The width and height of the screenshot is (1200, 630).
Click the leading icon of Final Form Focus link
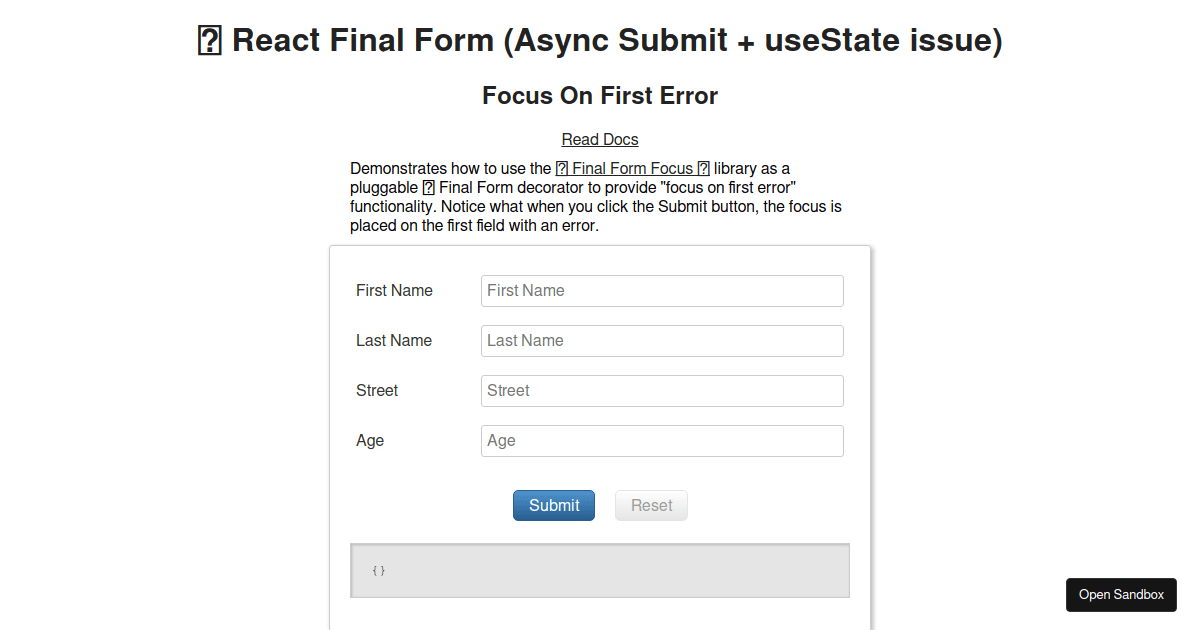(x=563, y=168)
